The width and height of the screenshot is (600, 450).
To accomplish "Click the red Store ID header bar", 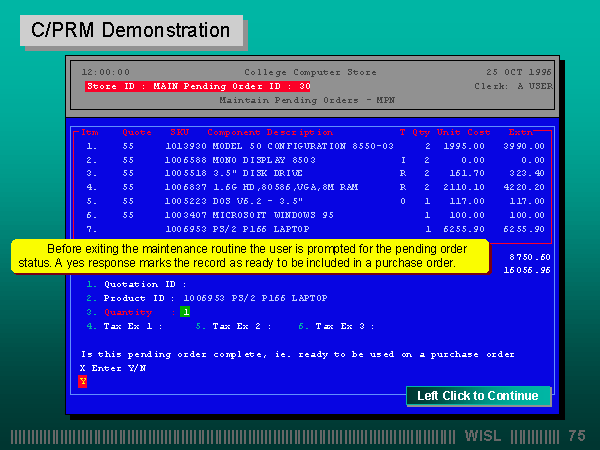I will click(198, 87).
